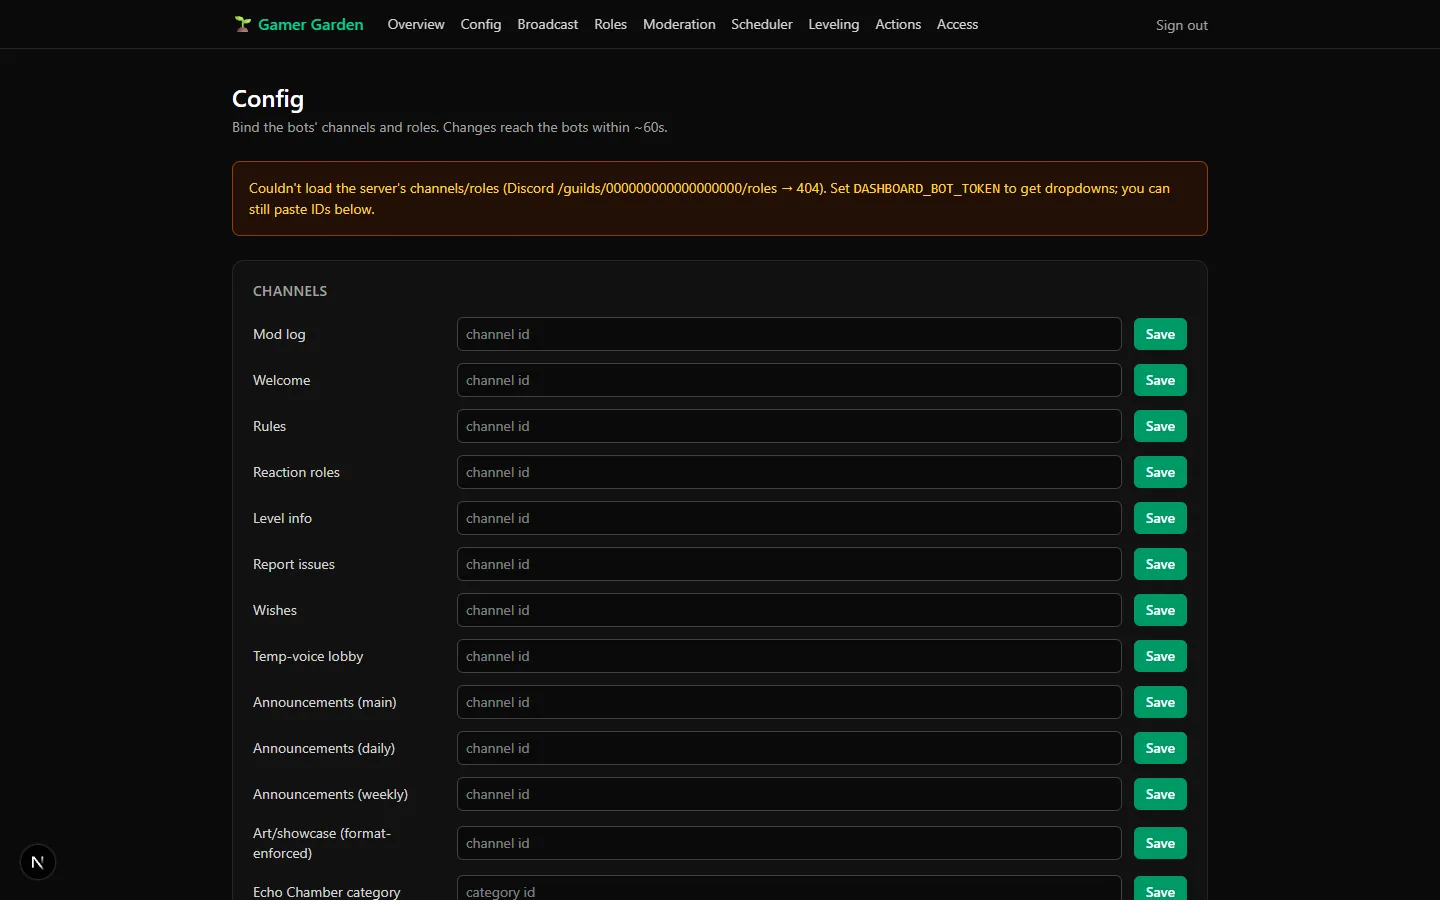Navigate to the Actions page
The width and height of the screenshot is (1440, 900).
(x=898, y=24)
